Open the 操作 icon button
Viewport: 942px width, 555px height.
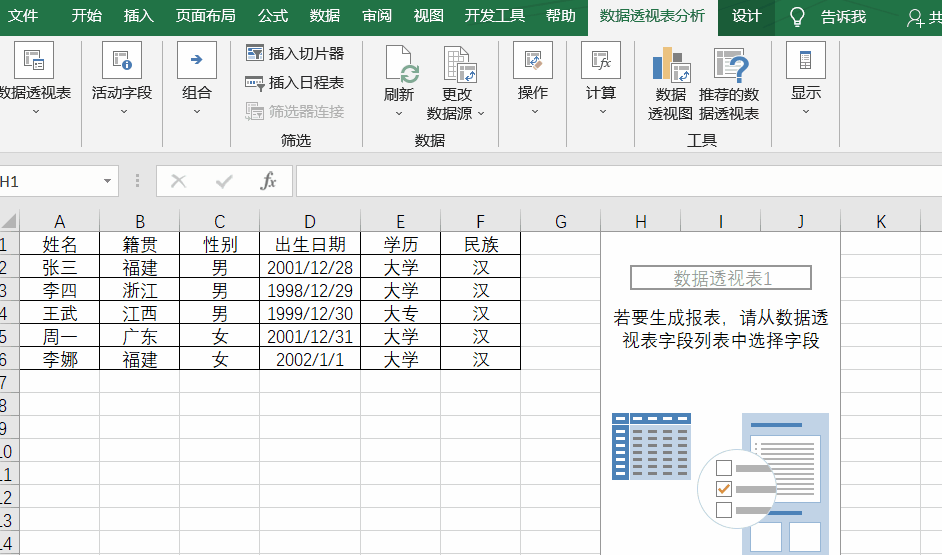pos(533,60)
